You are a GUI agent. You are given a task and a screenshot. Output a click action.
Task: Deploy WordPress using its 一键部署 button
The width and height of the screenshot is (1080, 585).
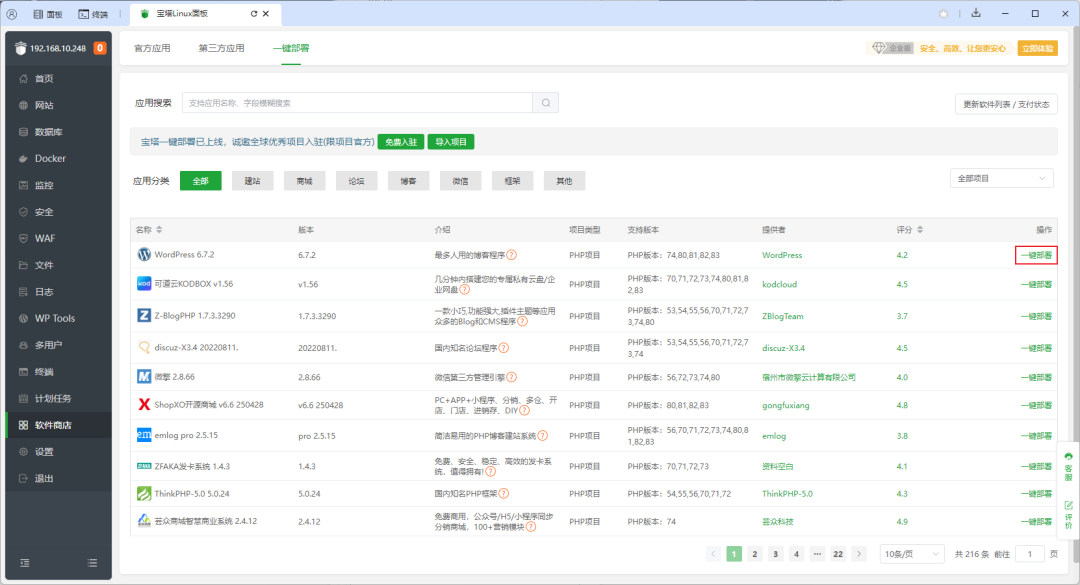point(1036,255)
